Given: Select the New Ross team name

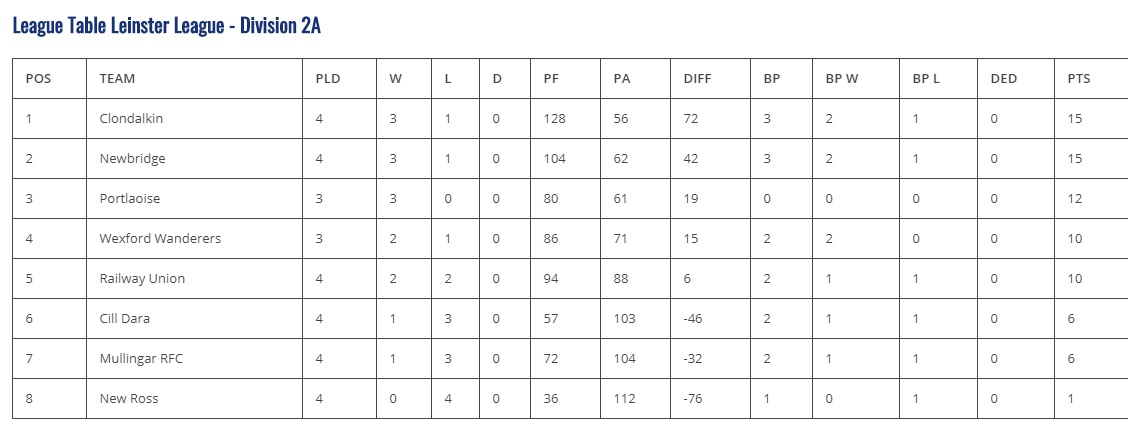Looking at the screenshot, I should (129, 398).
